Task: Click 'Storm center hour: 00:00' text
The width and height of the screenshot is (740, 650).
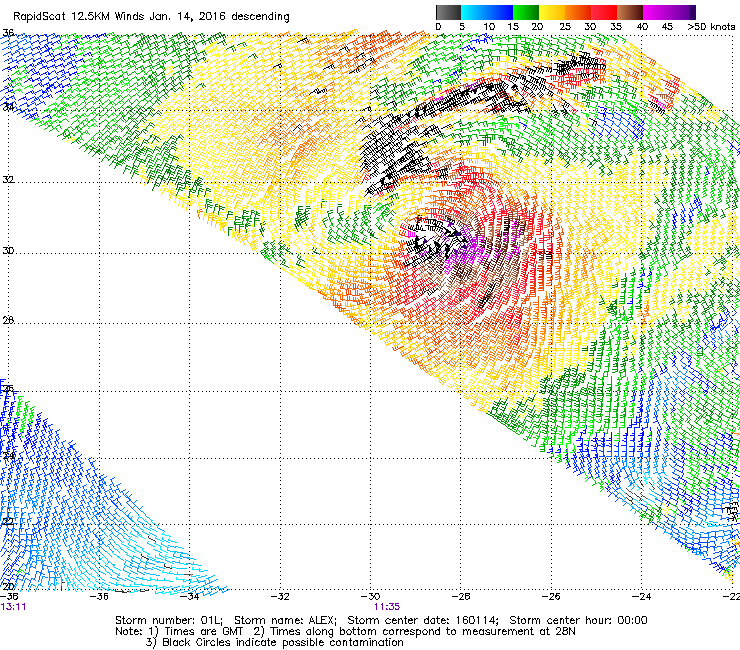Action: 578,620
